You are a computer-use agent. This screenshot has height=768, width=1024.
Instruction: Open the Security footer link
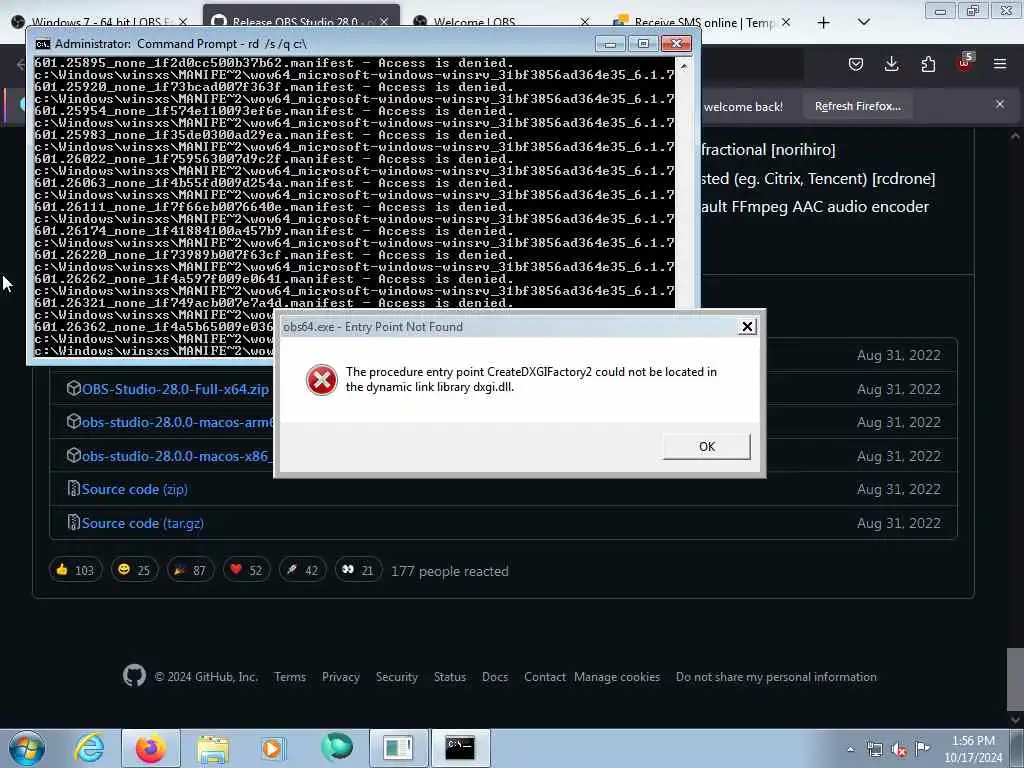click(396, 677)
